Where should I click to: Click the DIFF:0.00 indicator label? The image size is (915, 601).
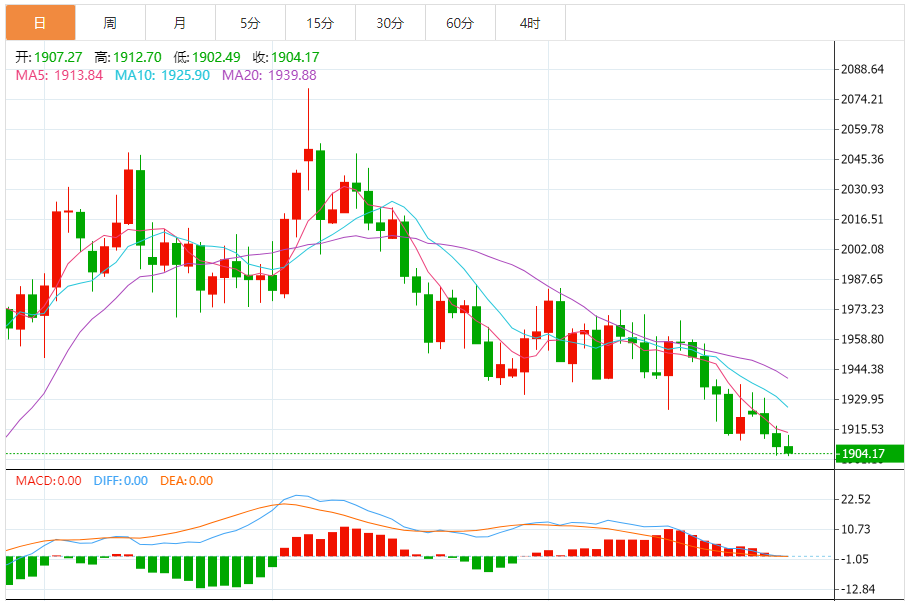tap(121, 481)
